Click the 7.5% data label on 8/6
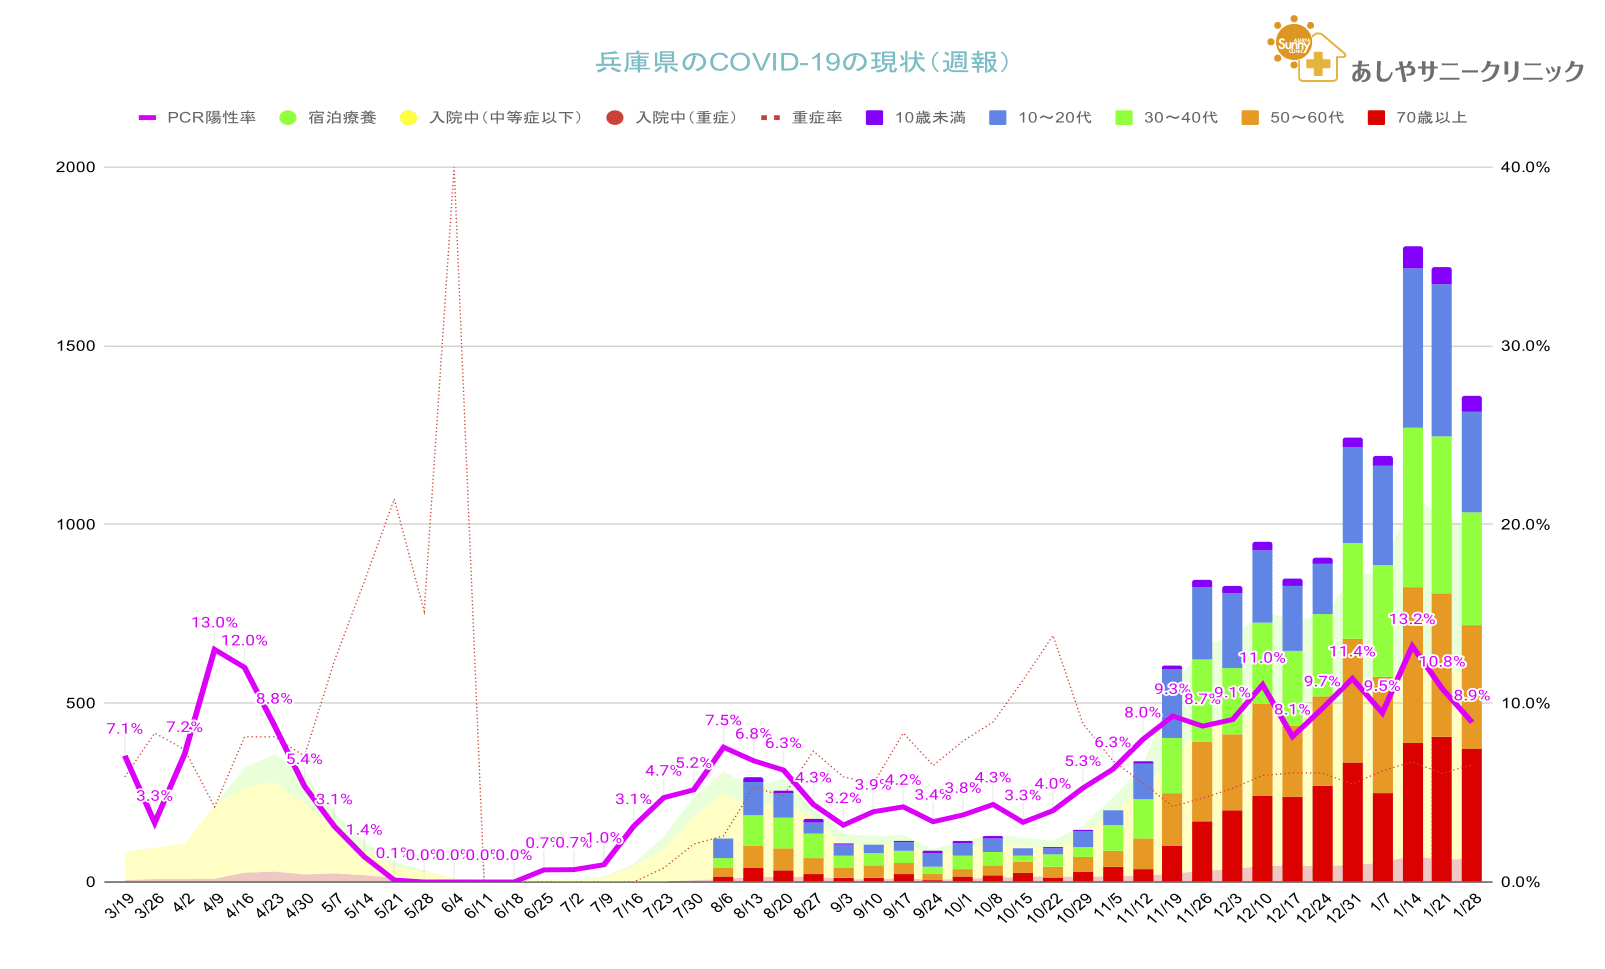 (723, 720)
